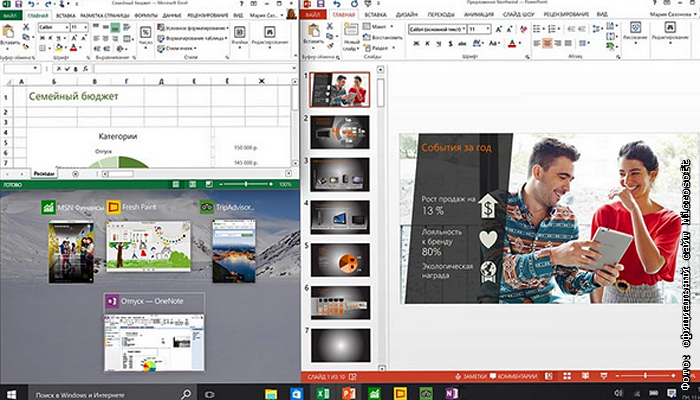Screen dimensions: 700x400
Task: Expand Excel's Условное форматирование dropdown
Action: click(x=194, y=29)
